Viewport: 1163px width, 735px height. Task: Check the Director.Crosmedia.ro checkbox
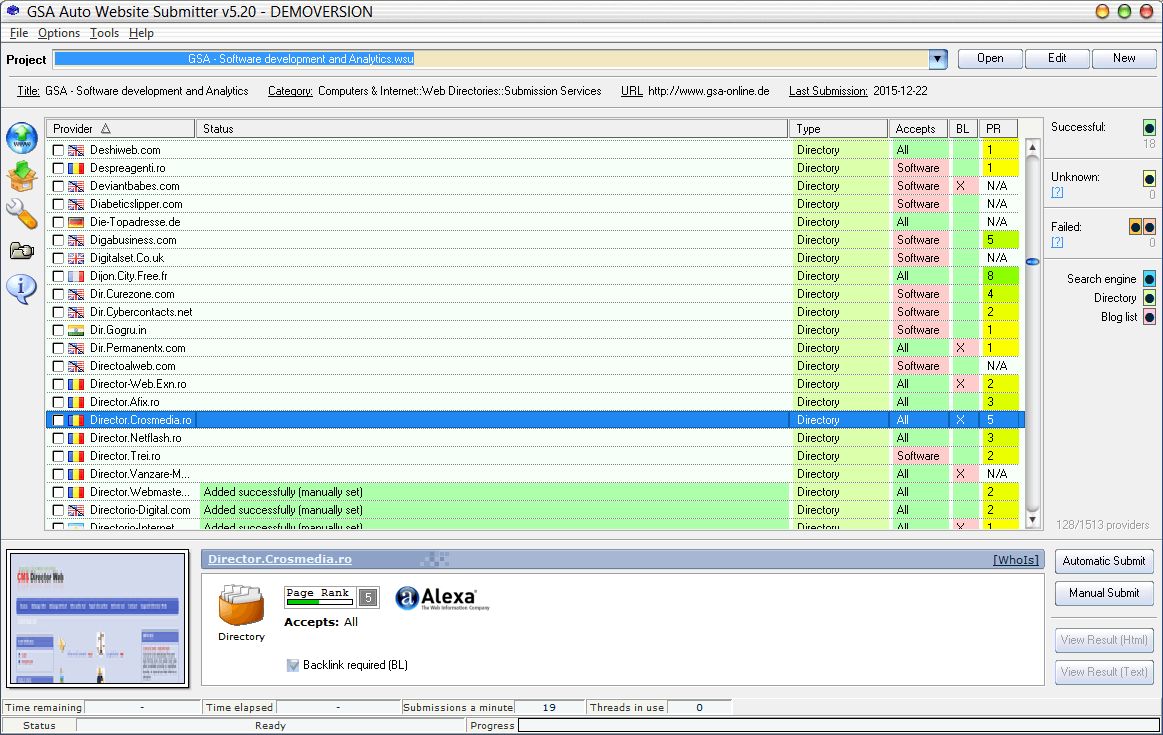[x=58, y=421]
